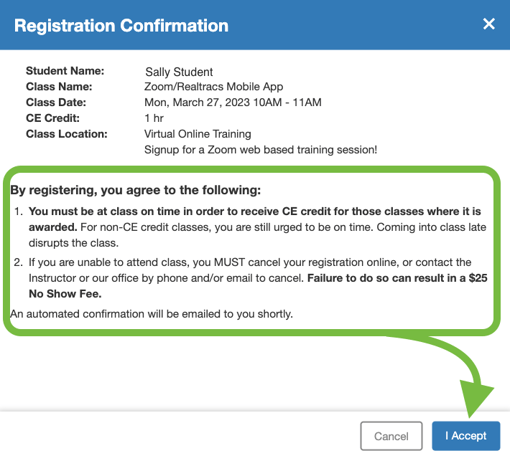
Task: Select the 1 hr credit value
Action: click(154, 118)
